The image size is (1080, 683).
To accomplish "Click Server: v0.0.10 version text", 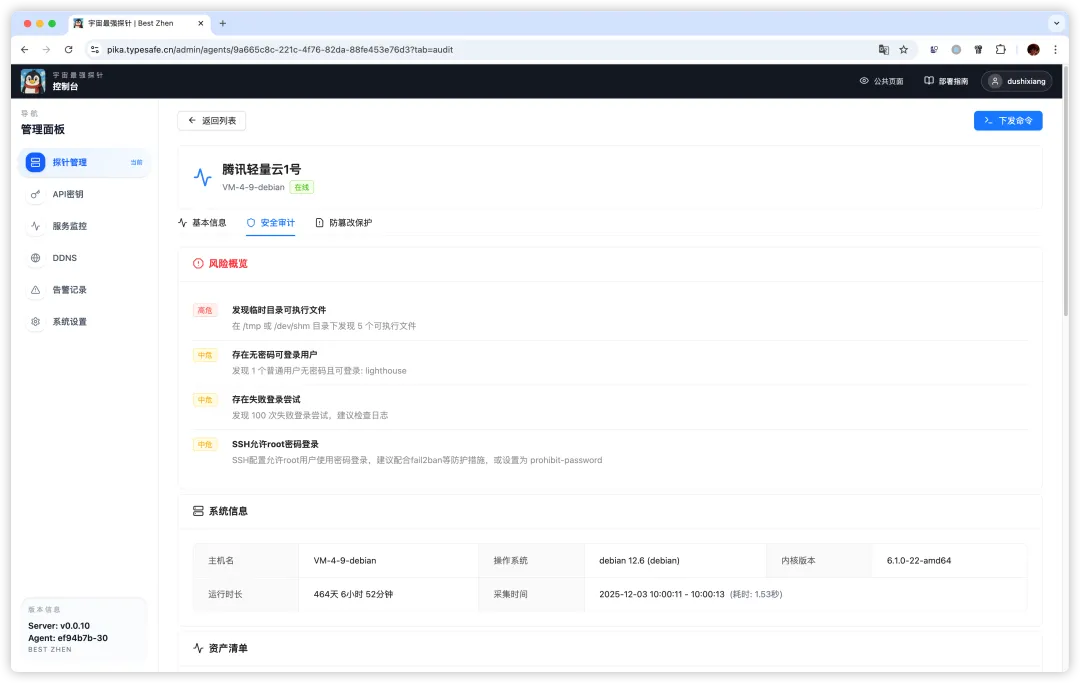I will click(x=59, y=626).
